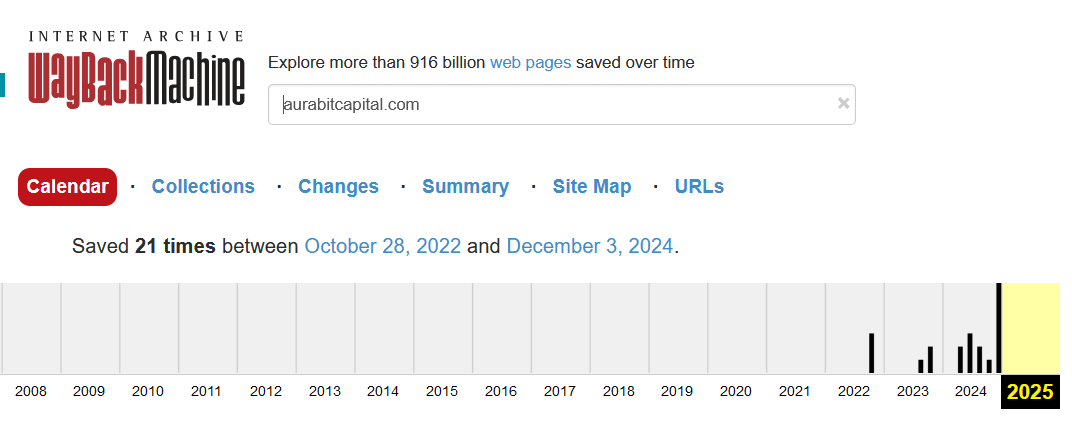The width and height of the screenshot is (1072, 429).
Task: Switch to the Collections tab
Action: coord(203,187)
